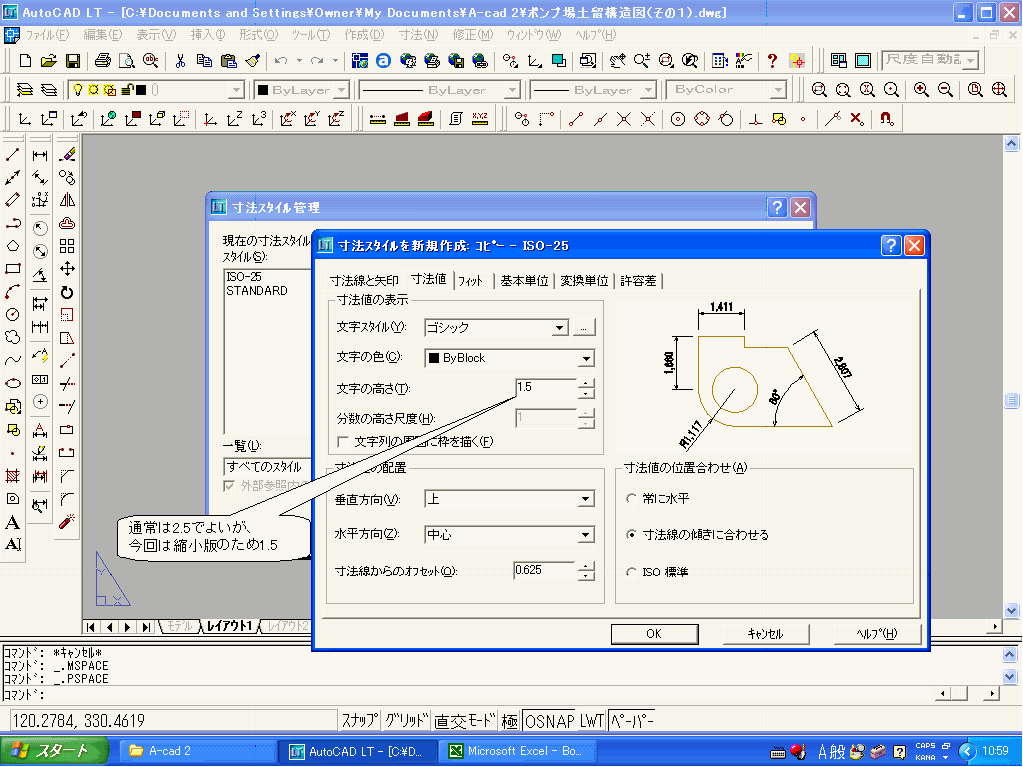This screenshot has height=767, width=1023.
Task: Open the Windows スタート button
Action: pyautogui.click(x=55, y=751)
